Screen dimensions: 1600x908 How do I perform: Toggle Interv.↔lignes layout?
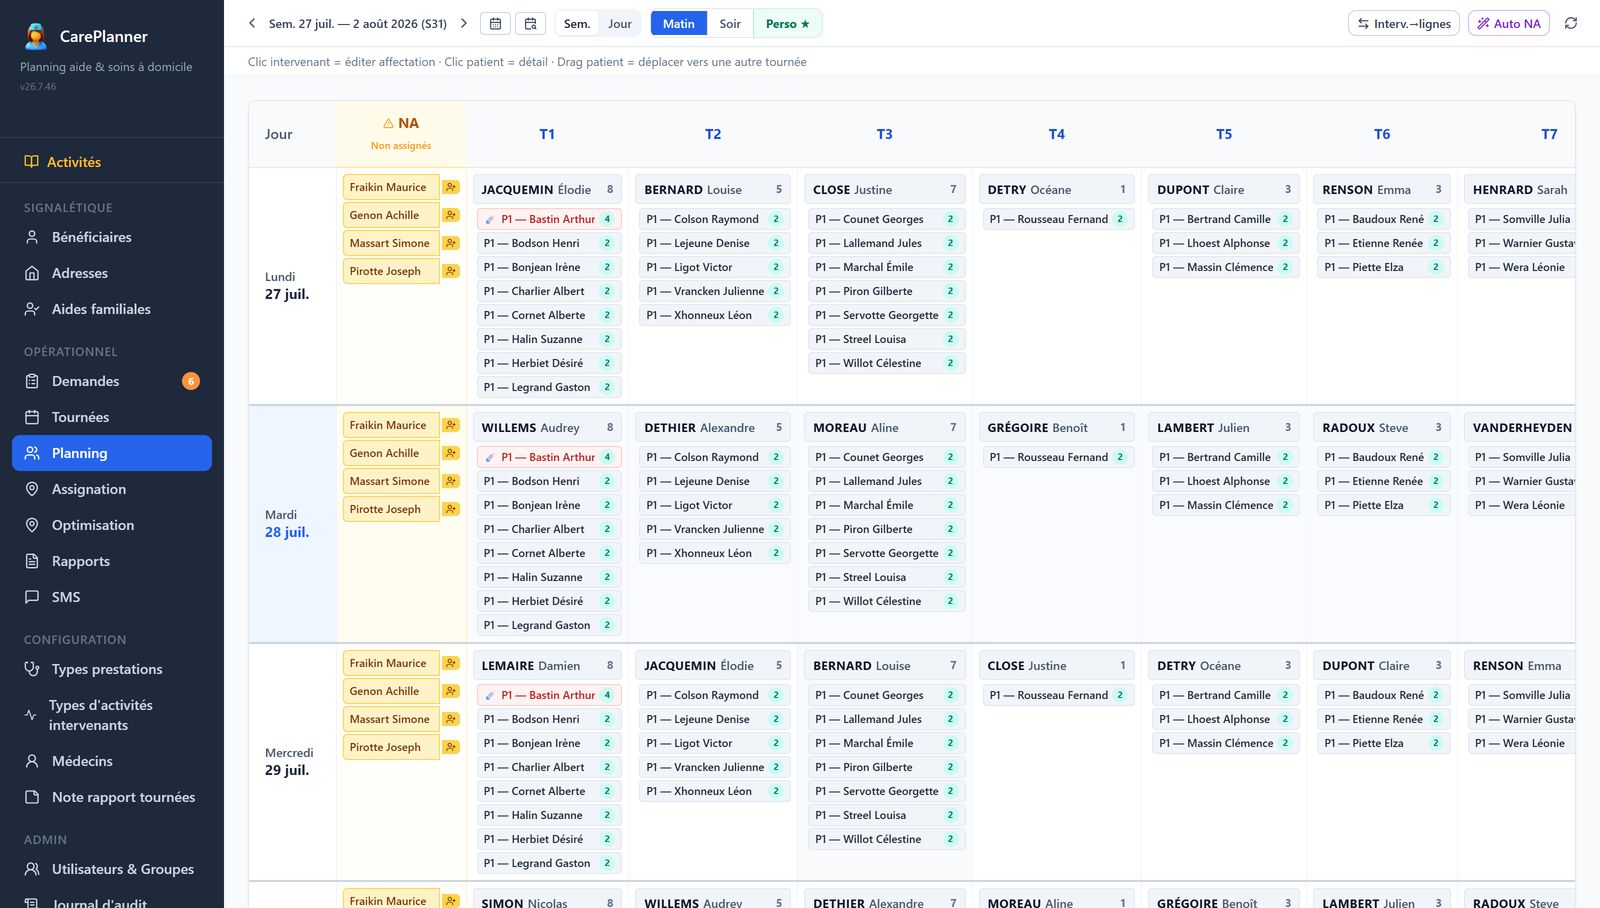click(1404, 24)
